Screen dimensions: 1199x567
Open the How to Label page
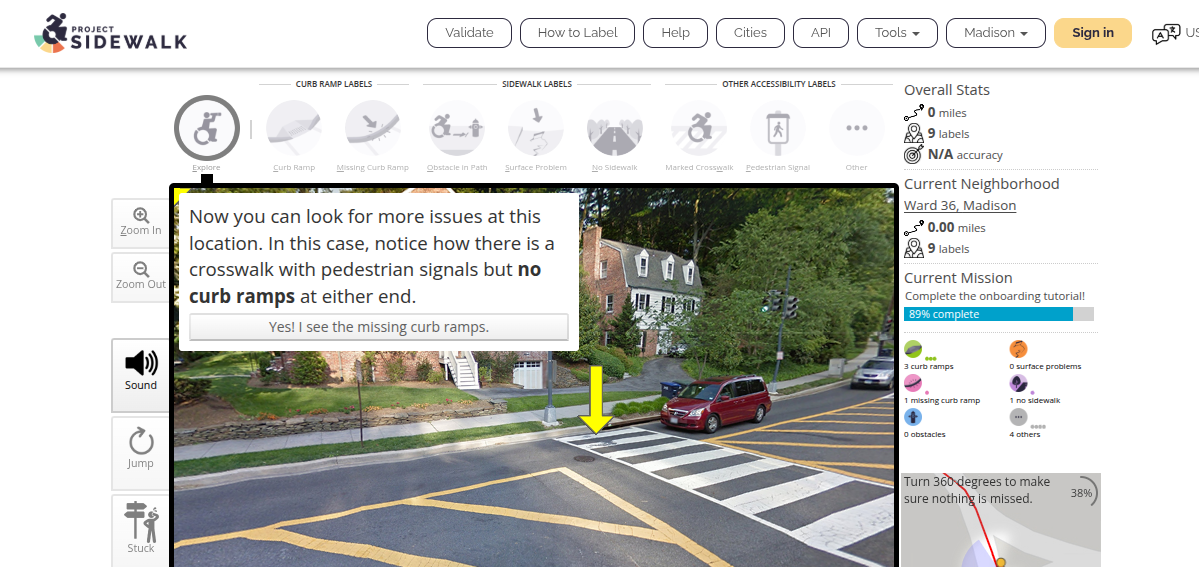click(577, 33)
